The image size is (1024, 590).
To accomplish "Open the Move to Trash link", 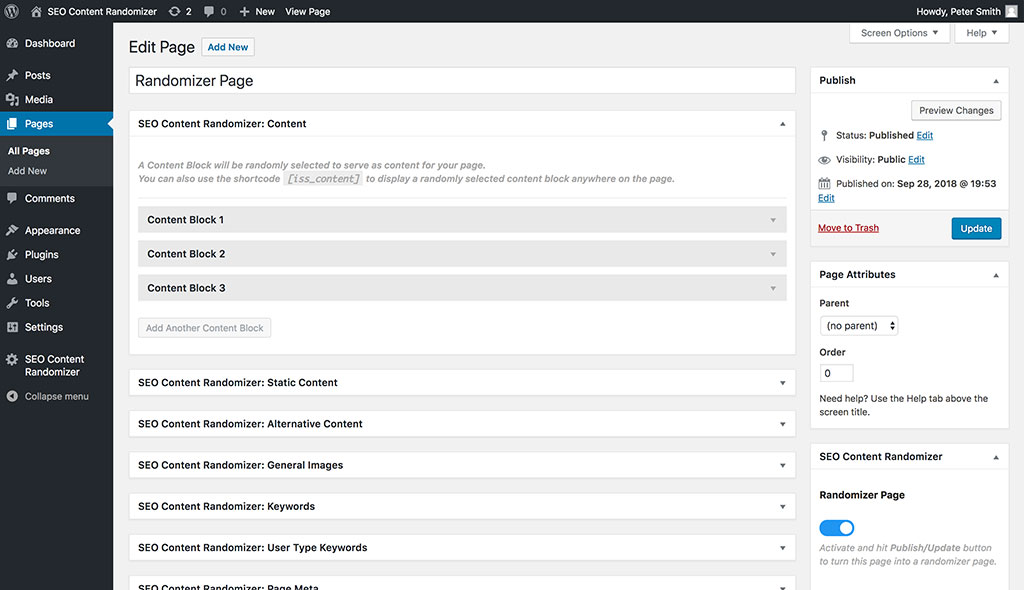I will (x=848, y=228).
